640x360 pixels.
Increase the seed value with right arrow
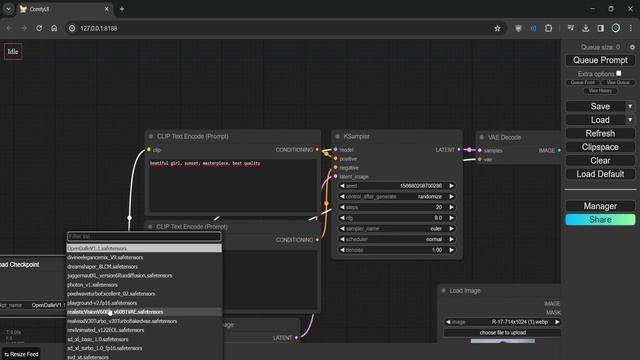tap(451, 186)
